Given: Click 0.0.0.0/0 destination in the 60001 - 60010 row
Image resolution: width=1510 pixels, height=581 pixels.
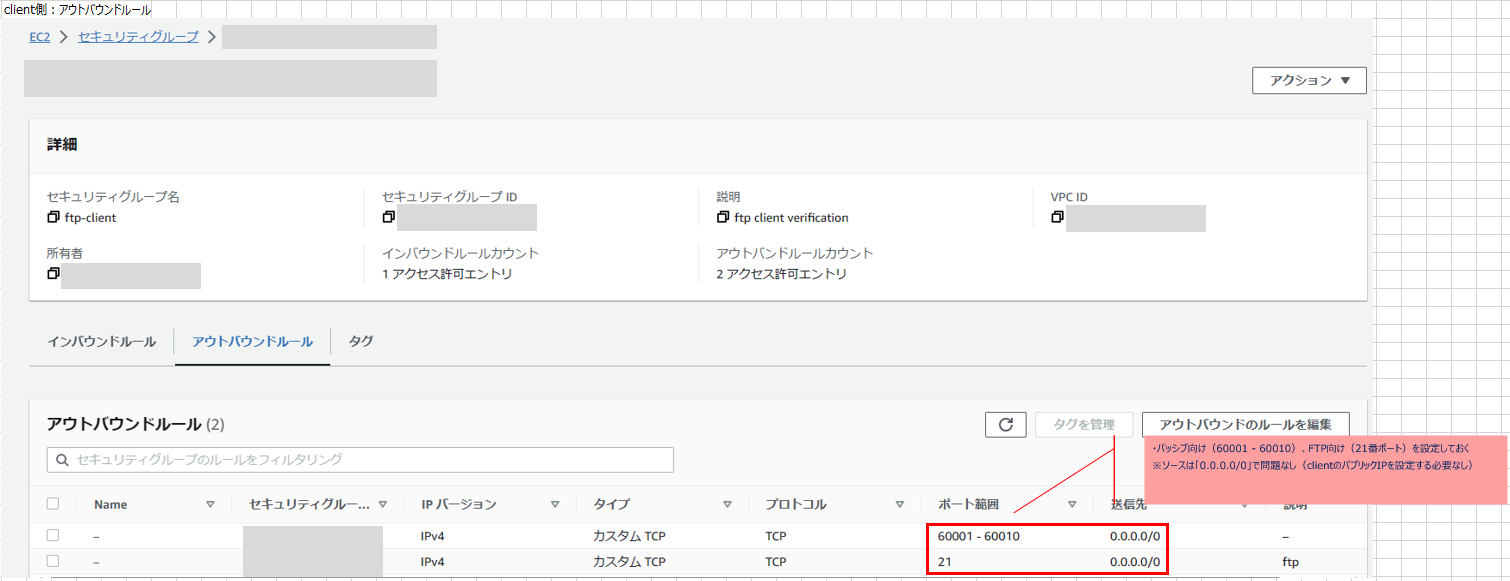Looking at the screenshot, I should (1135, 536).
